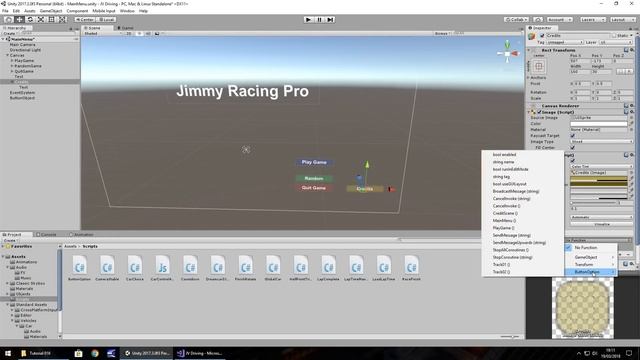Open the Store icon in taskbar
The width and height of the screenshot is (640, 360).
(78, 353)
